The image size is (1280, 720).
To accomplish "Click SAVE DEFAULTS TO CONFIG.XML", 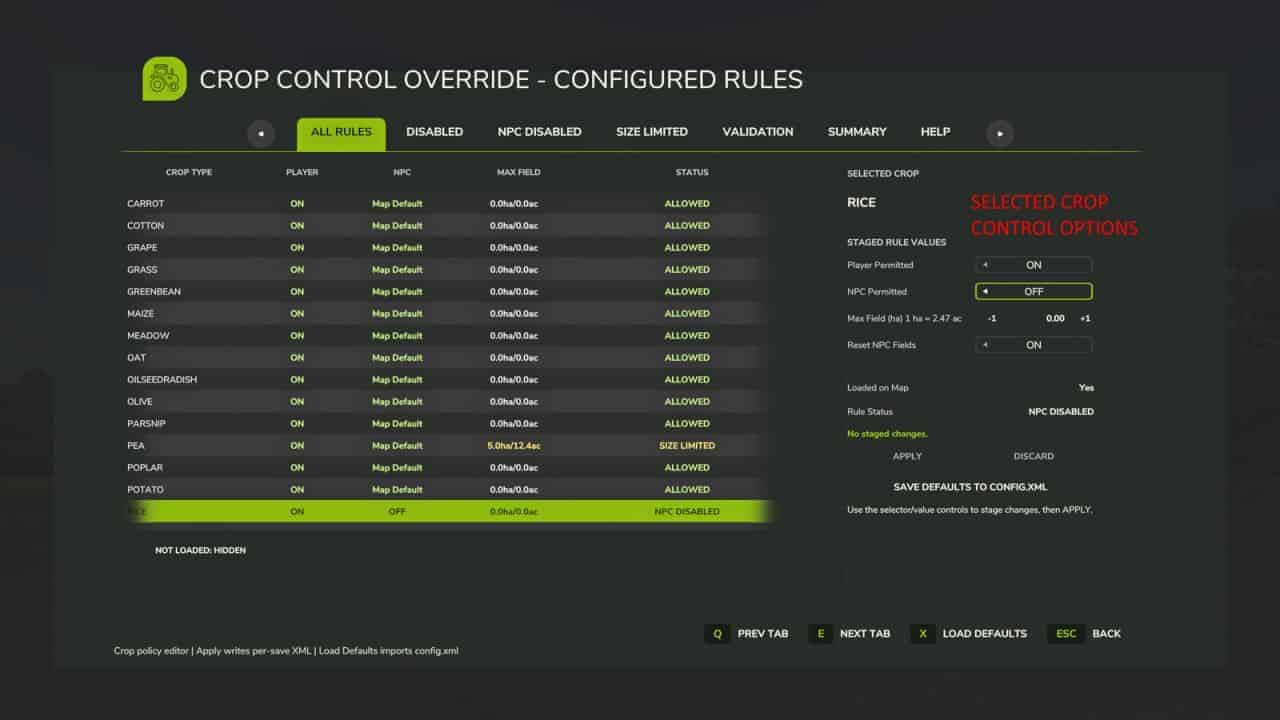I will [970, 487].
